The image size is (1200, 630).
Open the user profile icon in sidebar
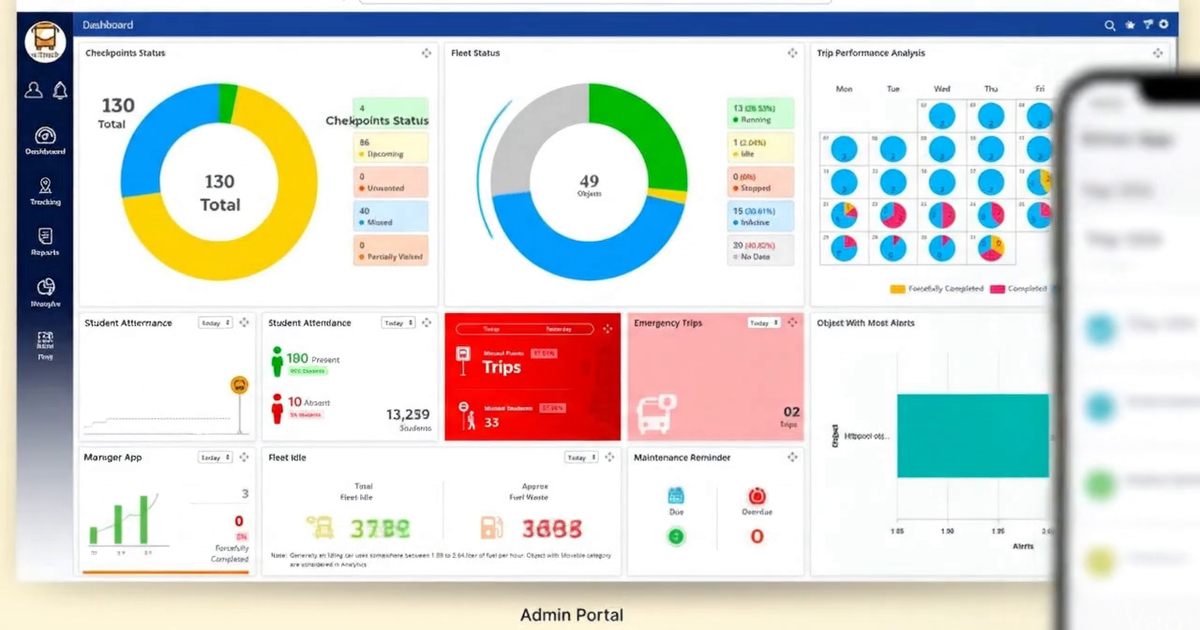tap(34, 90)
